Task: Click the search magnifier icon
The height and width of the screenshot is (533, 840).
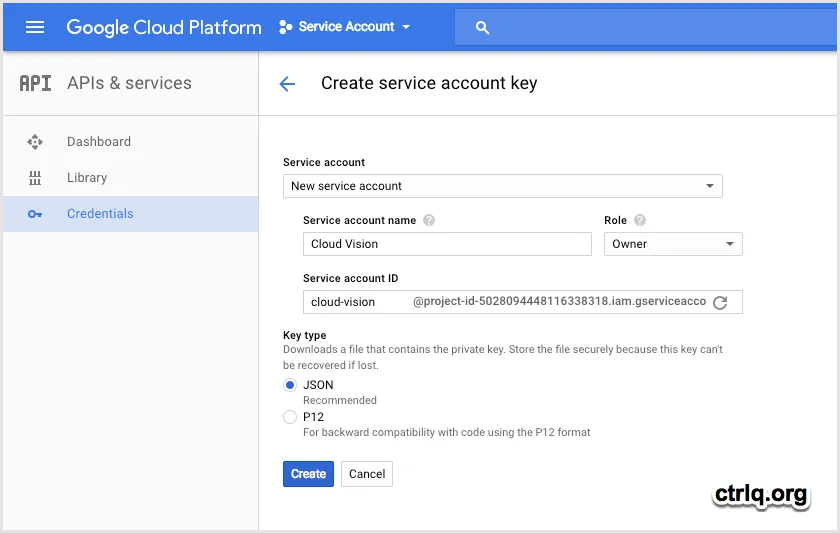Action: tap(482, 27)
